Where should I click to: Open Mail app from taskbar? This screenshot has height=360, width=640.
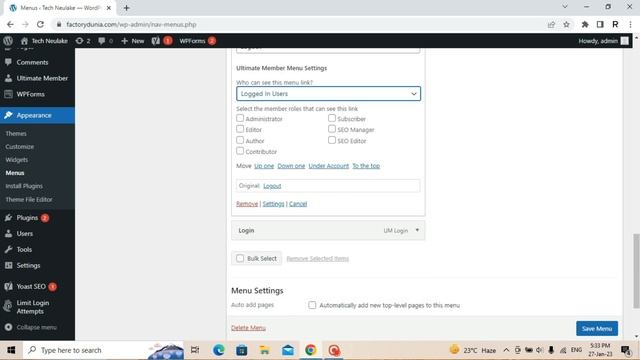coord(288,350)
